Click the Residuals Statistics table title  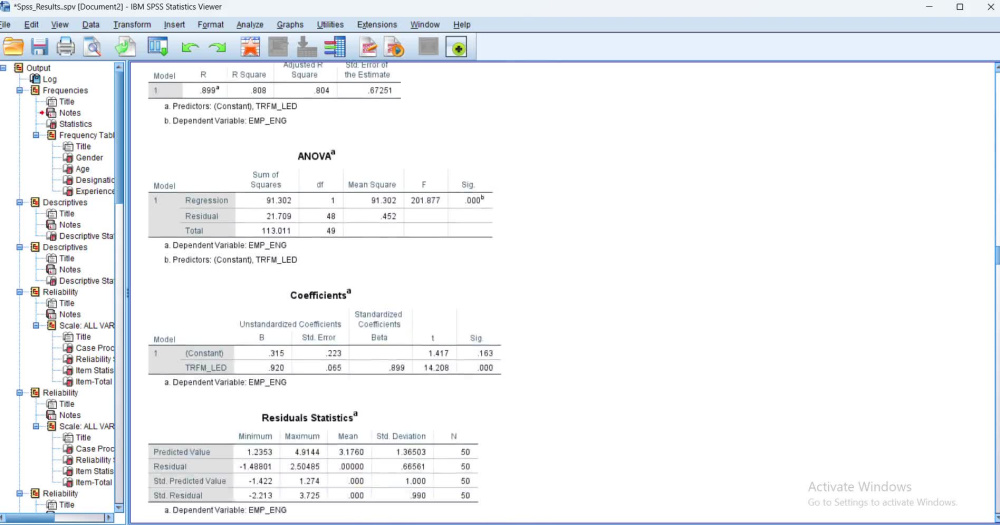(x=309, y=417)
